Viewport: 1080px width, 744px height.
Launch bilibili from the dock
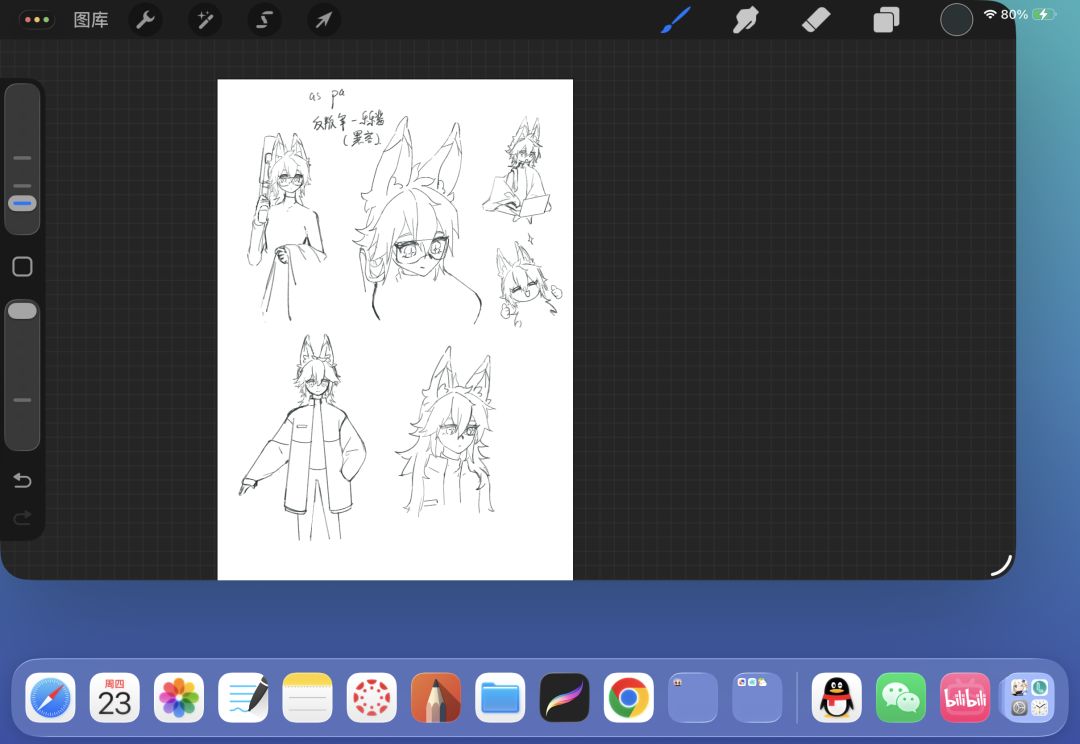(965, 697)
